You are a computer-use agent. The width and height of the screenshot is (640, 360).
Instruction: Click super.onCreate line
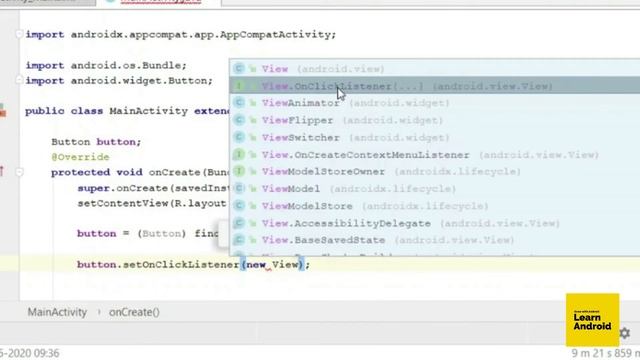coord(153,188)
